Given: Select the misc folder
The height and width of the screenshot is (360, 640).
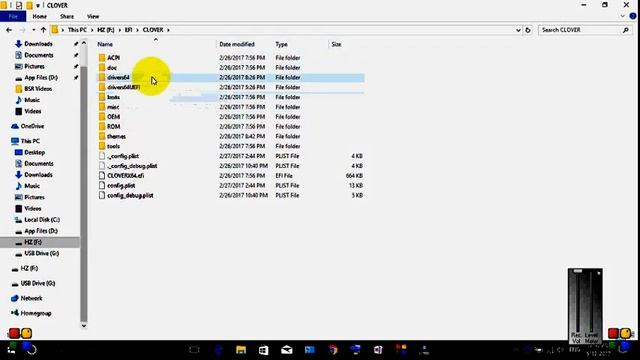Looking at the screenshot, I should 113,107.
